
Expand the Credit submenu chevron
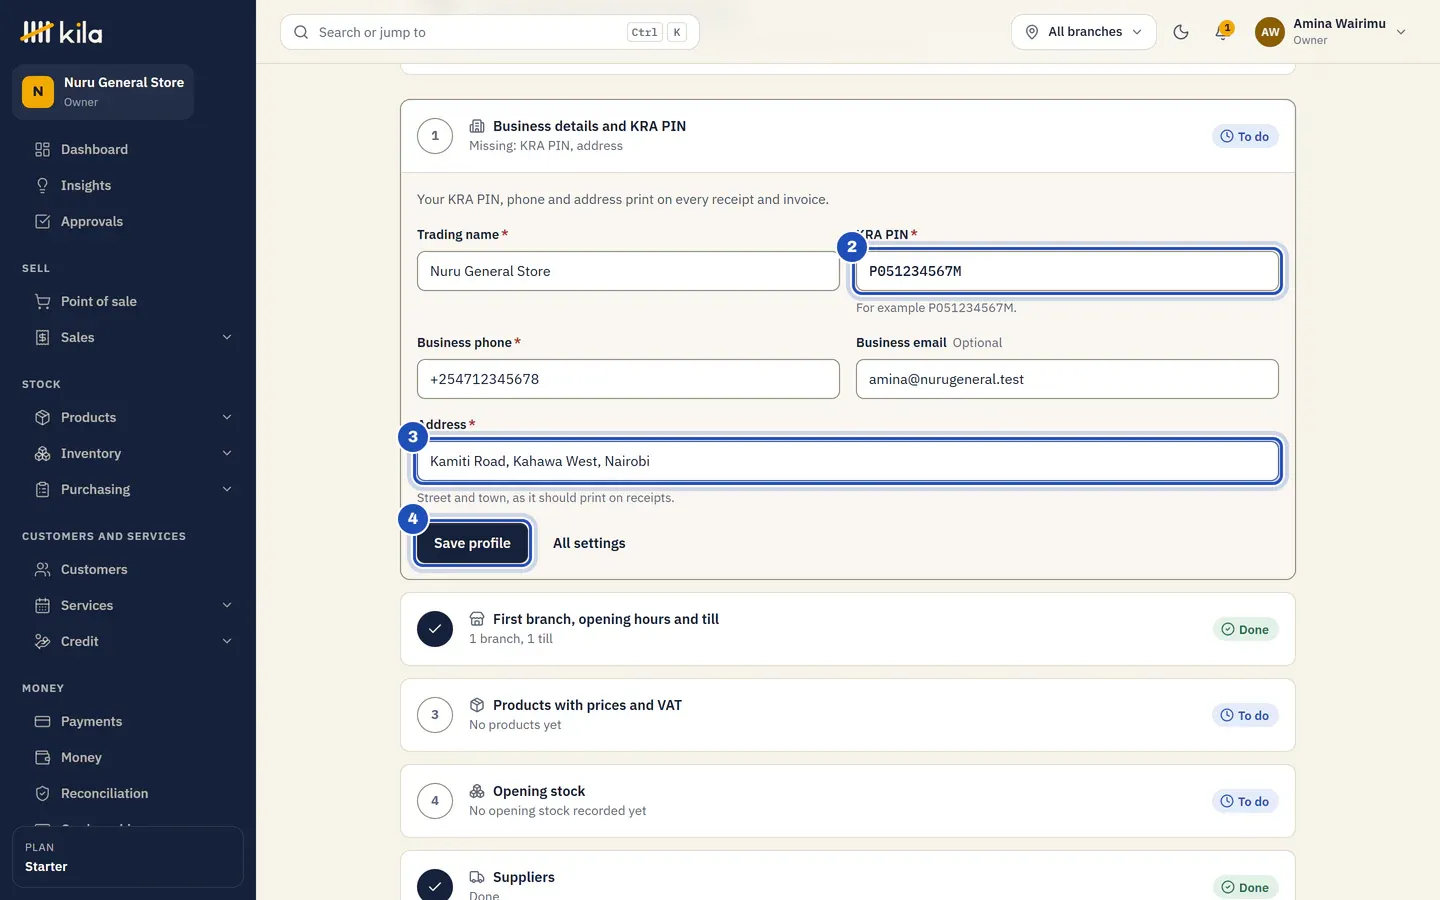227,642
